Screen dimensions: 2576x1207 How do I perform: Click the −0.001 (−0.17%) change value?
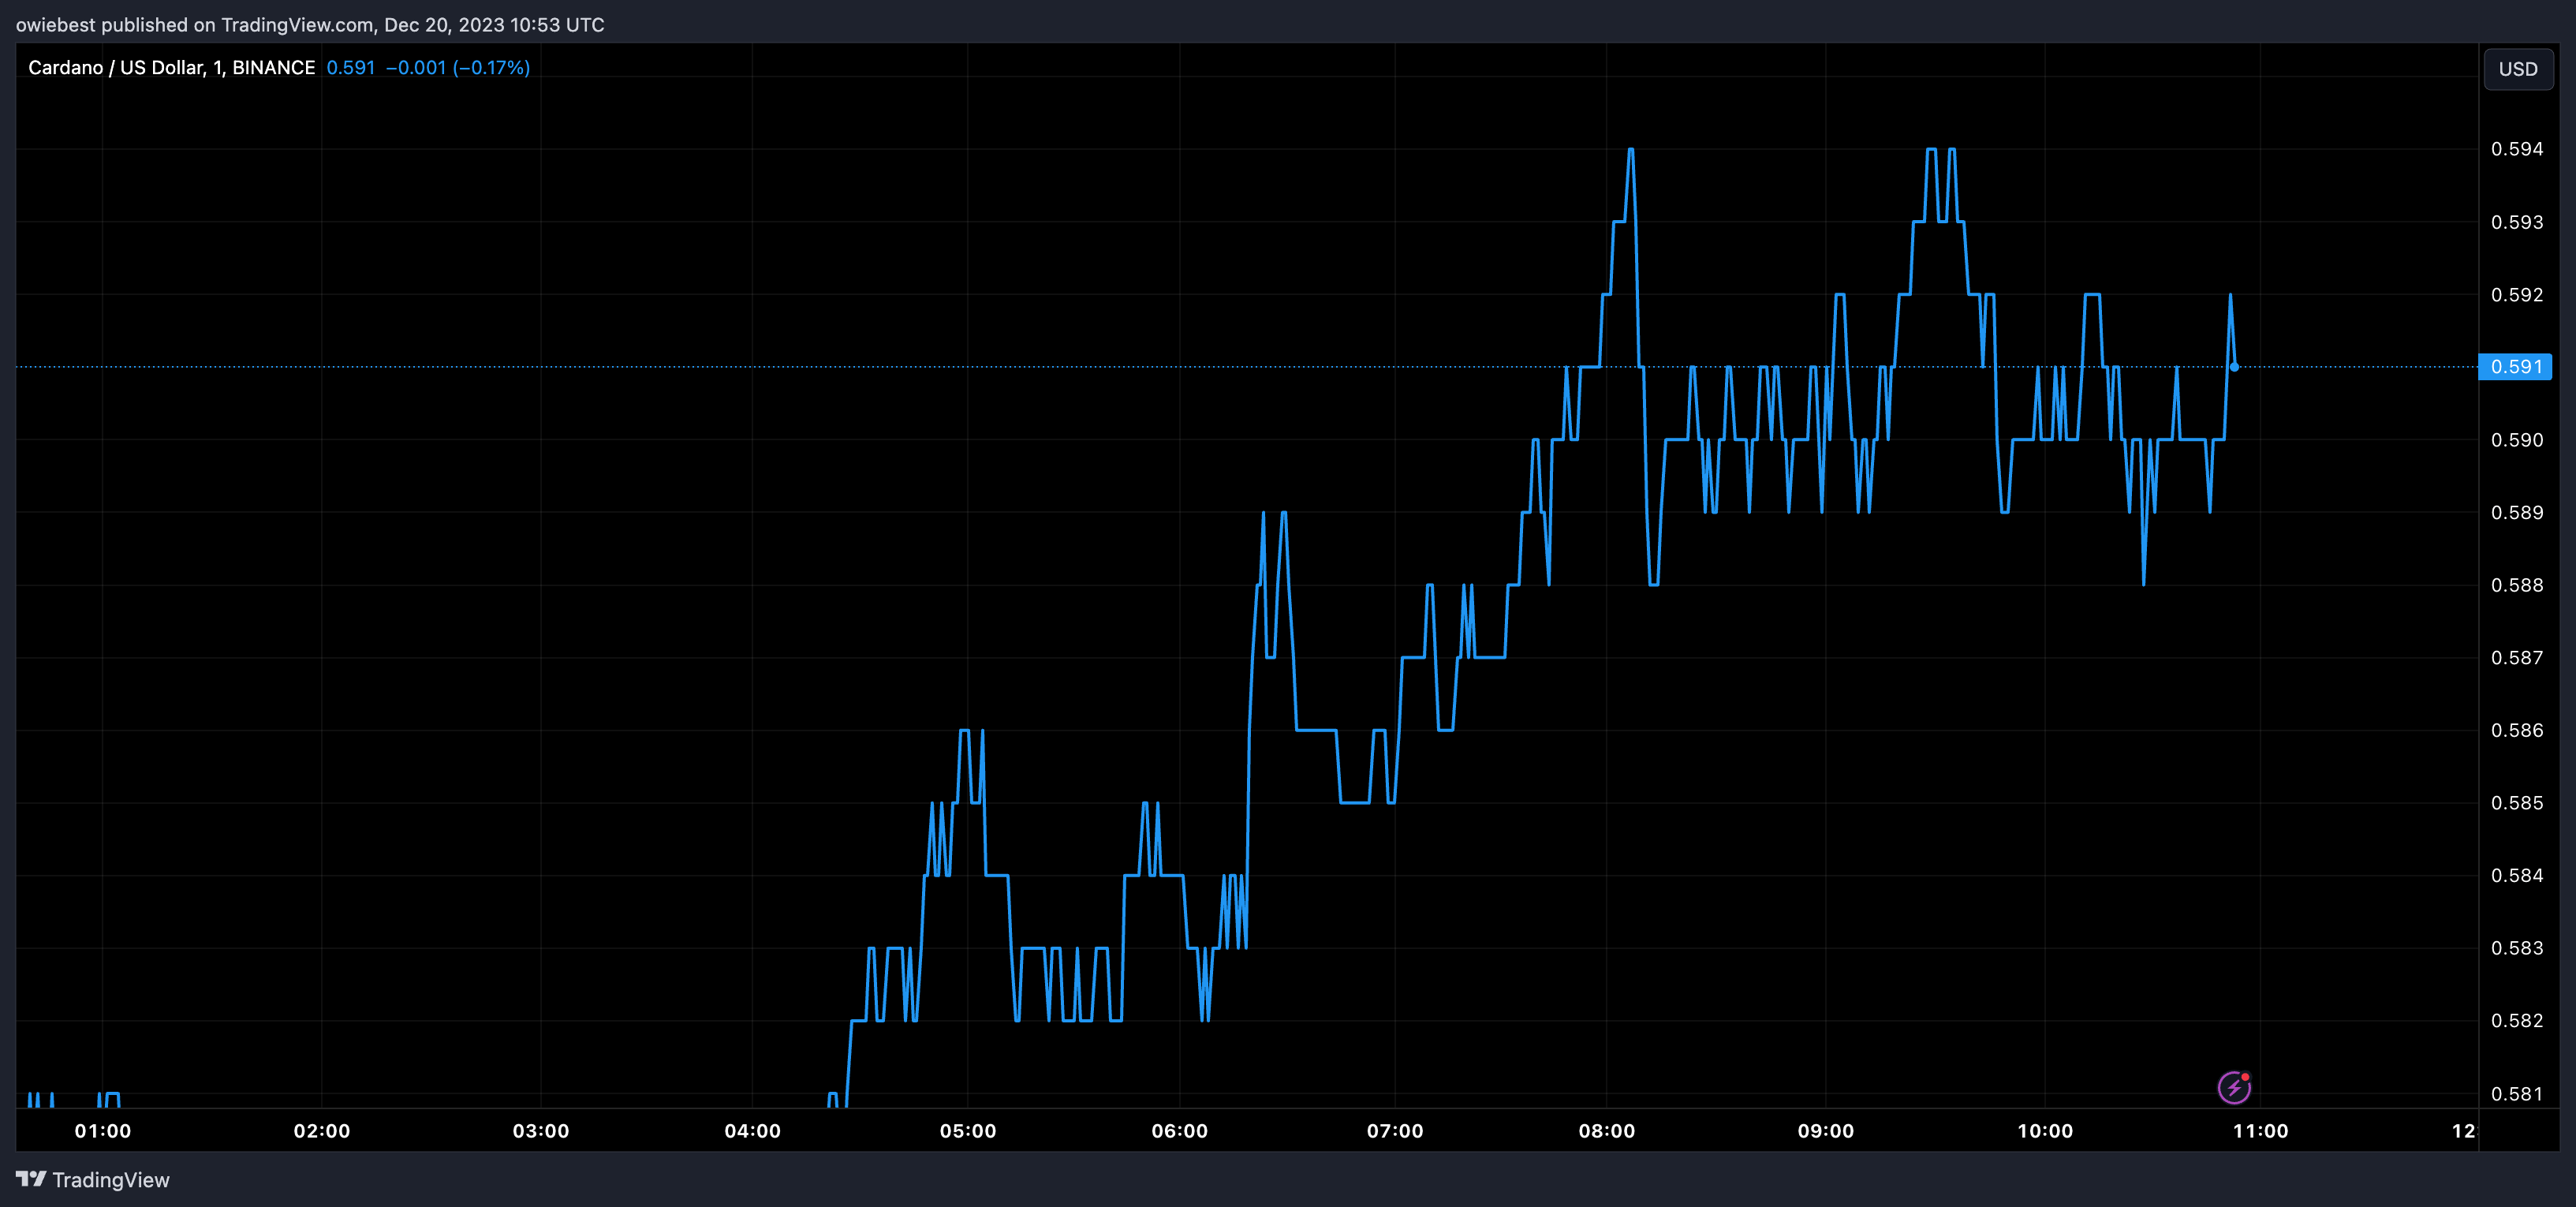click(458, 67)
